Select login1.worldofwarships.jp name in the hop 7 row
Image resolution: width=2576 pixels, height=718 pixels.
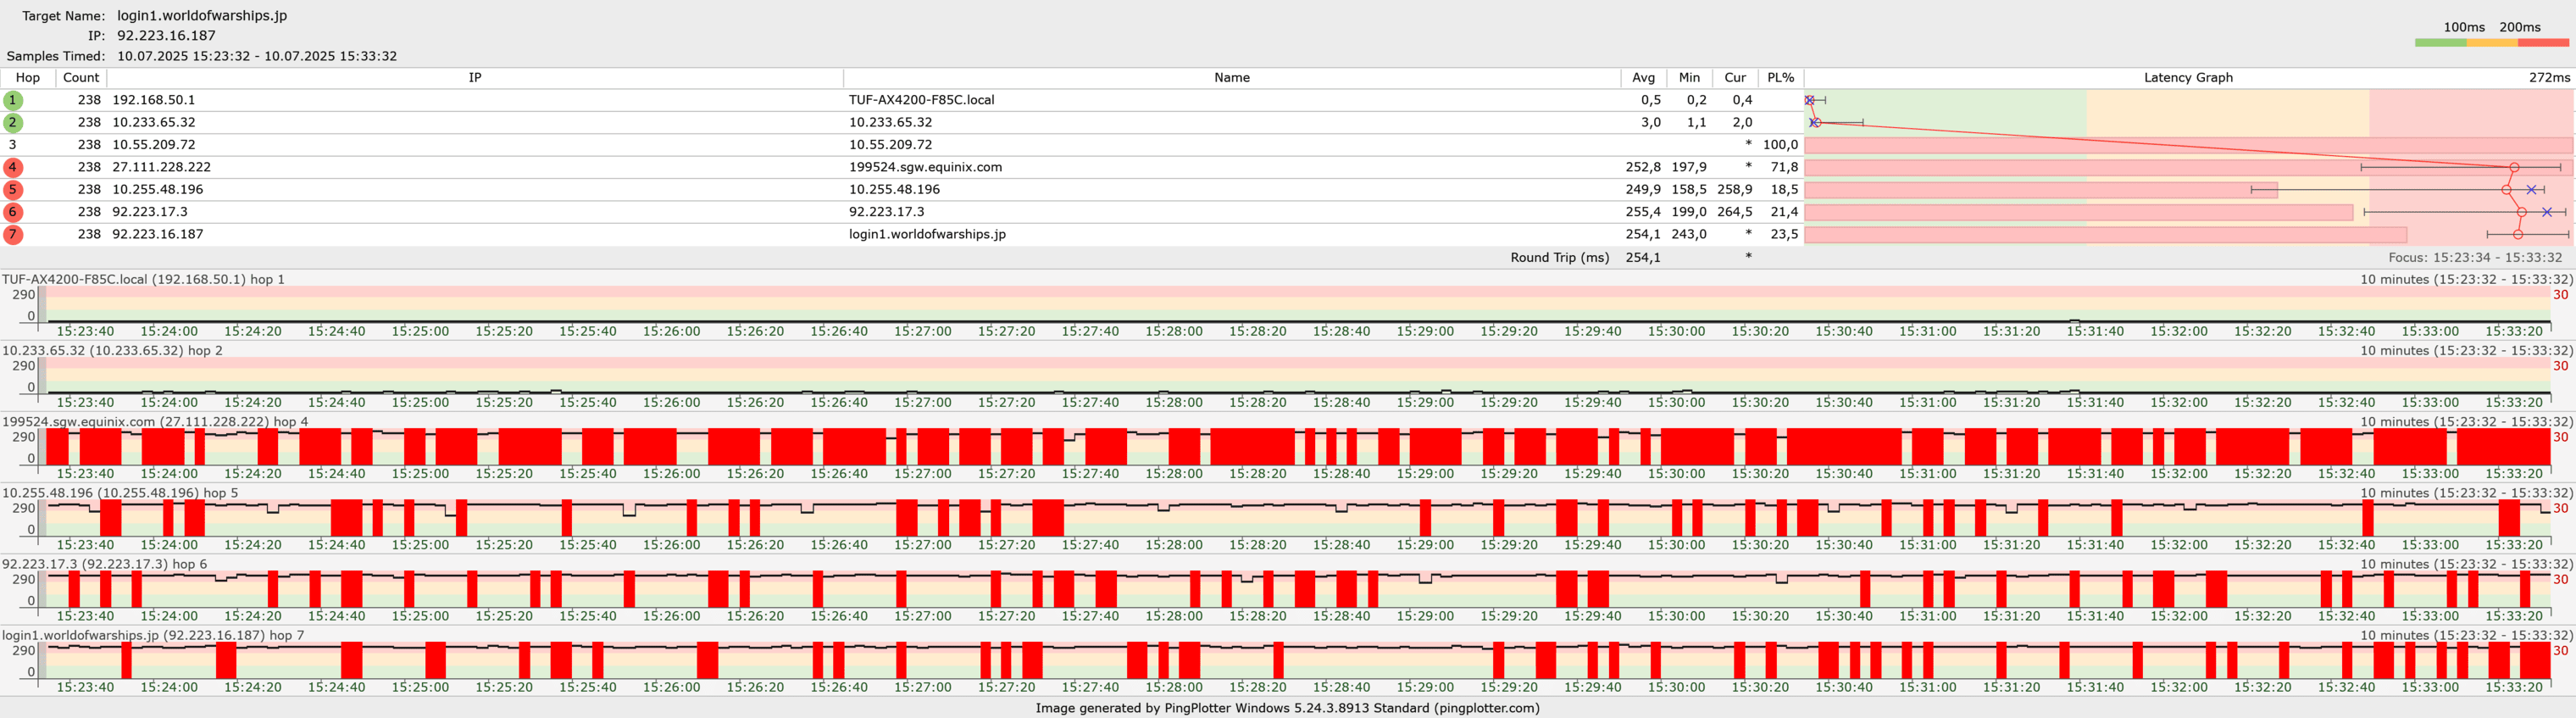tap(927, 234)
